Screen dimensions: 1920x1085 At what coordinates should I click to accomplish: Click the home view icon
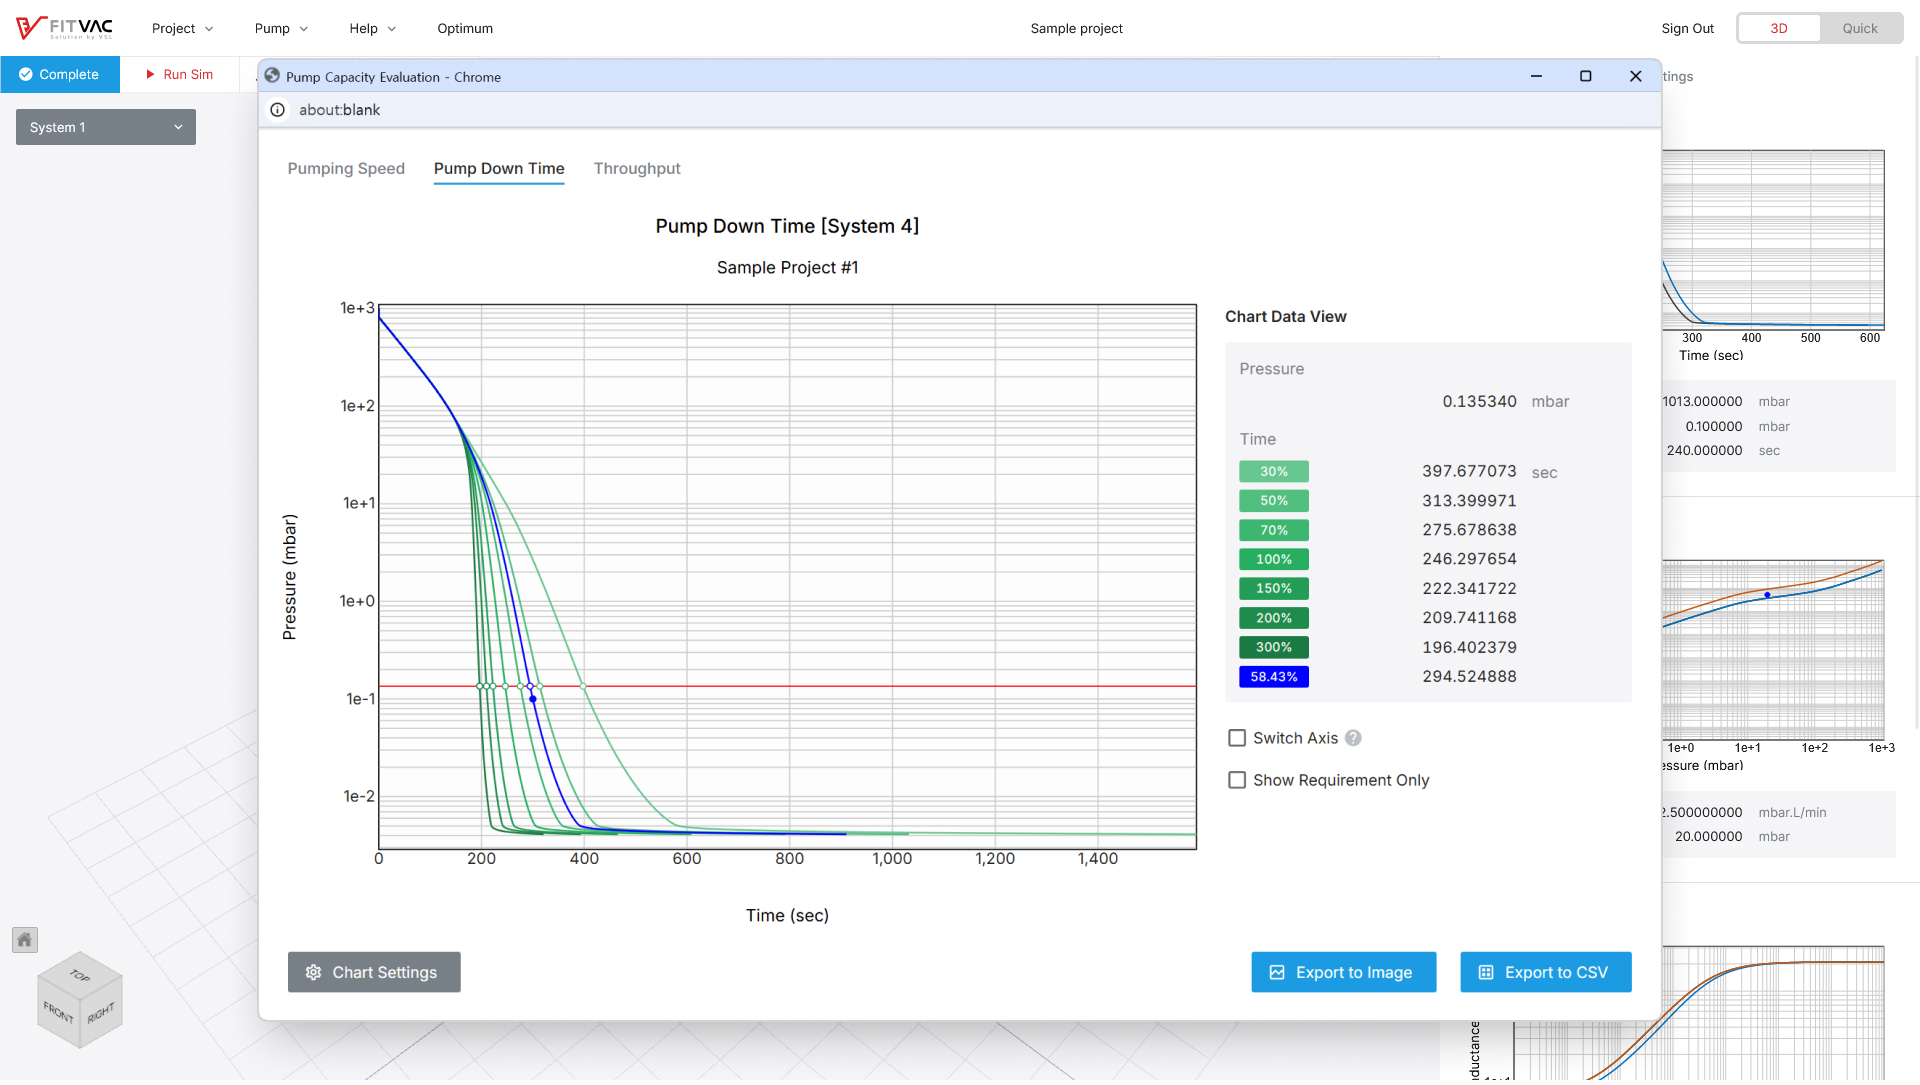tap(25, 940)
